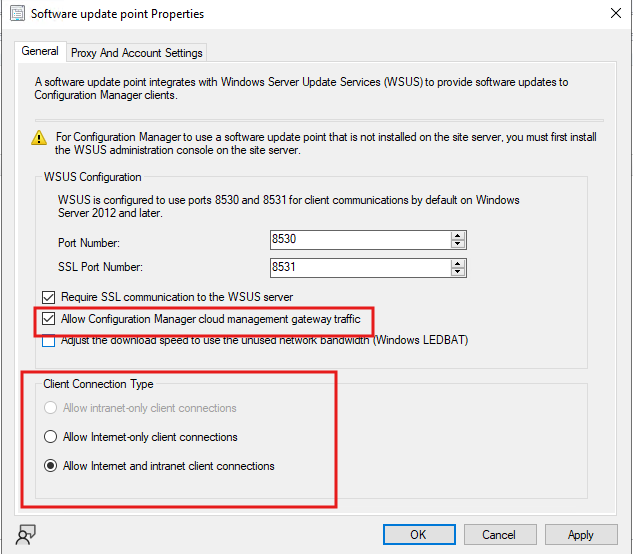Viewport: 633px width, 554px height.
Task: Click the yellow warning triangle icon
Action: (x=39, y=137)
